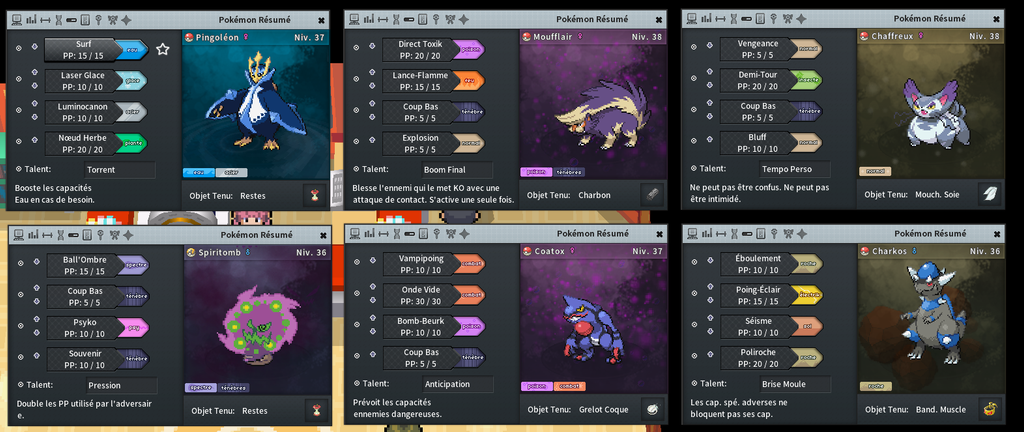Open the notebook icon in Moufflair's résumé toolbar
Viewport: 1024px width, 432px height.
coord(423,19)
